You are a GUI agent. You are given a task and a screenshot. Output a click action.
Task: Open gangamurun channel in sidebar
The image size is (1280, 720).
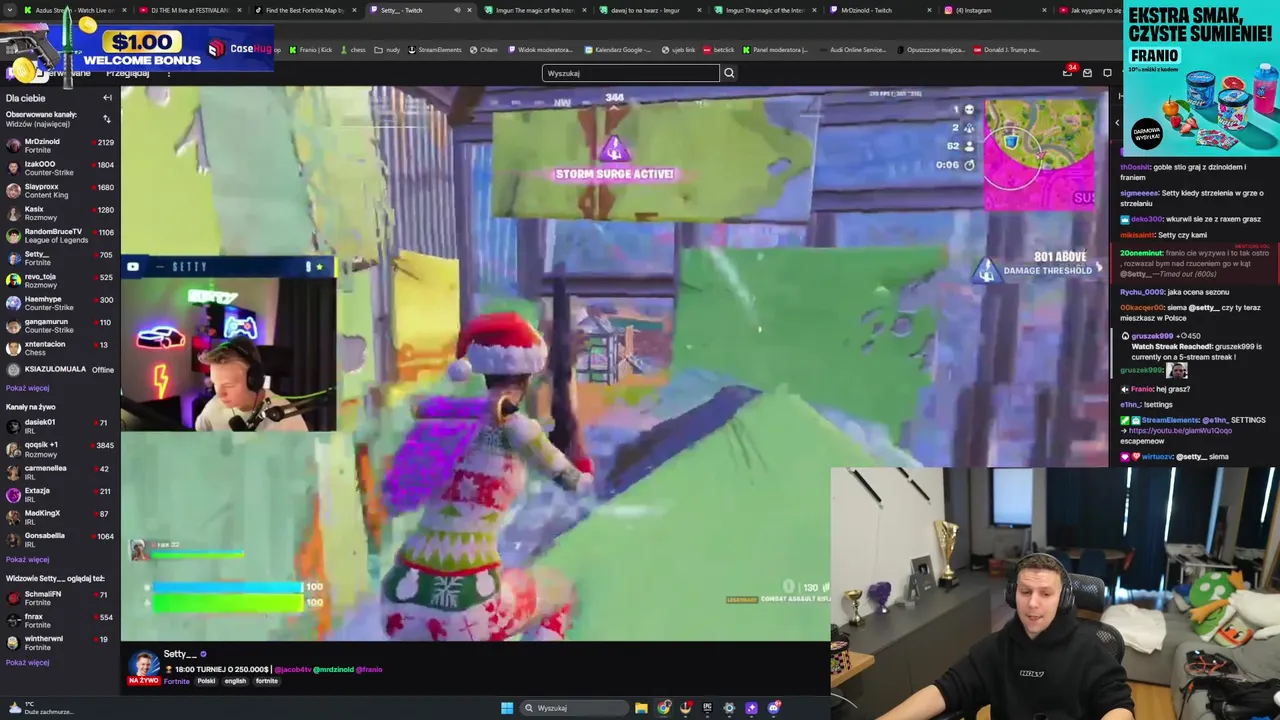click(x=60, y=326)
